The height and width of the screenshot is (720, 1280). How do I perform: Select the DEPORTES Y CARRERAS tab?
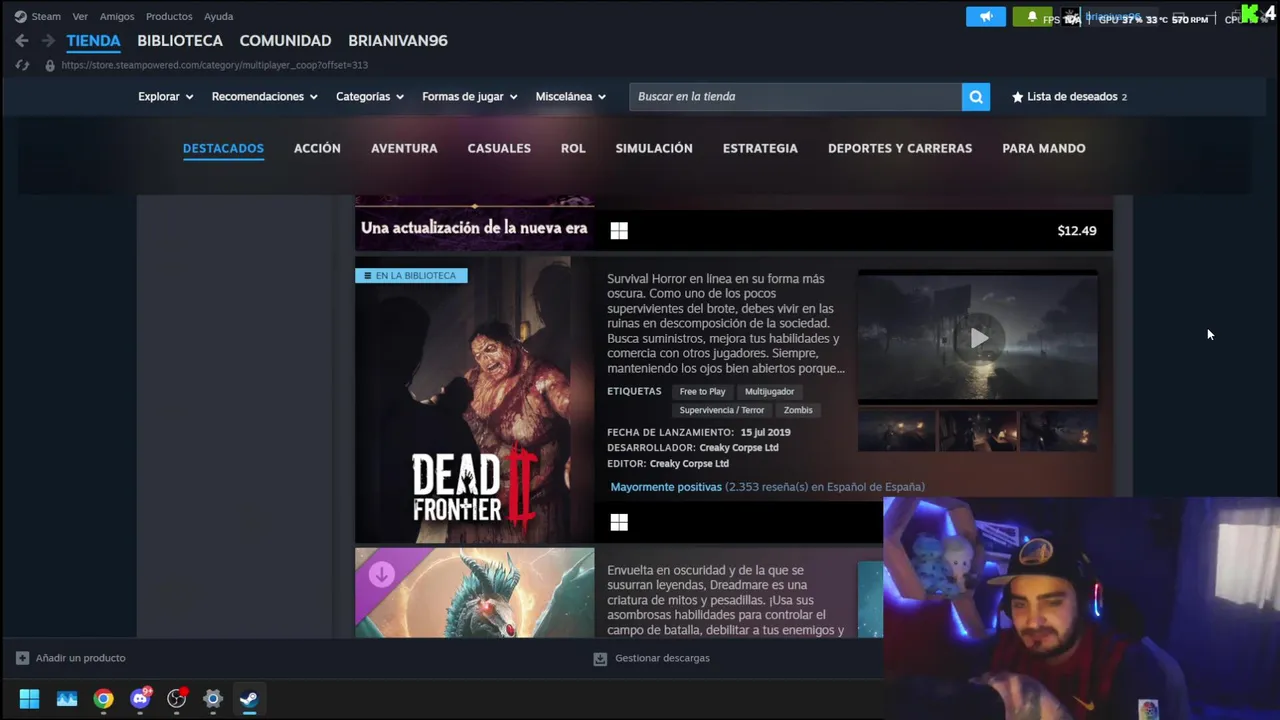coord(900,148)
